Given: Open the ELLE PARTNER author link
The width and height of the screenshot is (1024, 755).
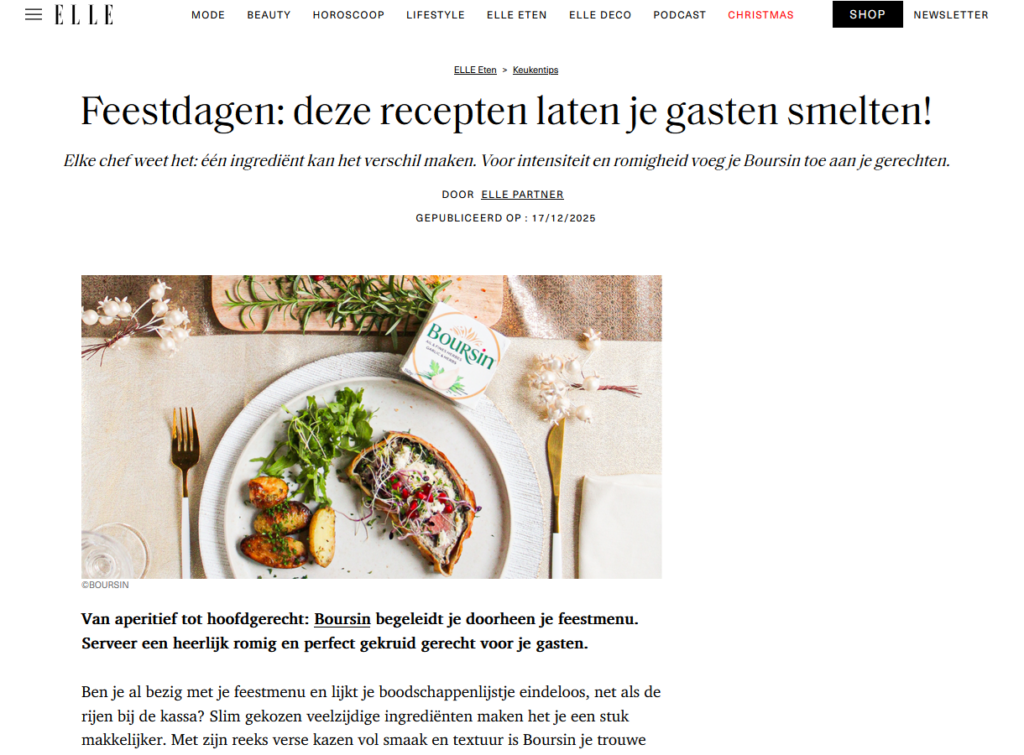Looking at the screenshot, I should point(522,195).
